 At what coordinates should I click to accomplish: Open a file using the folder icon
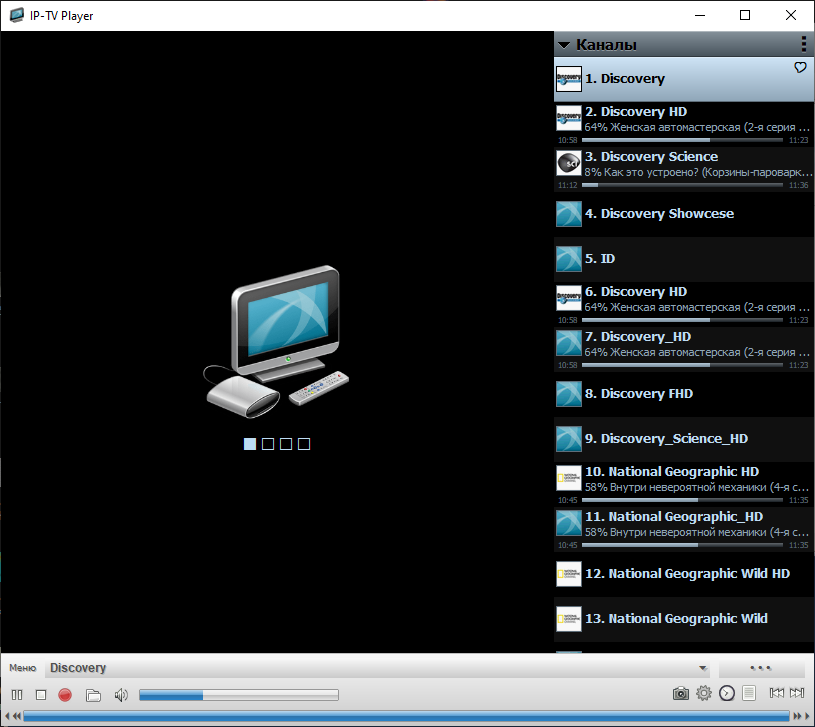click(93, 695)
